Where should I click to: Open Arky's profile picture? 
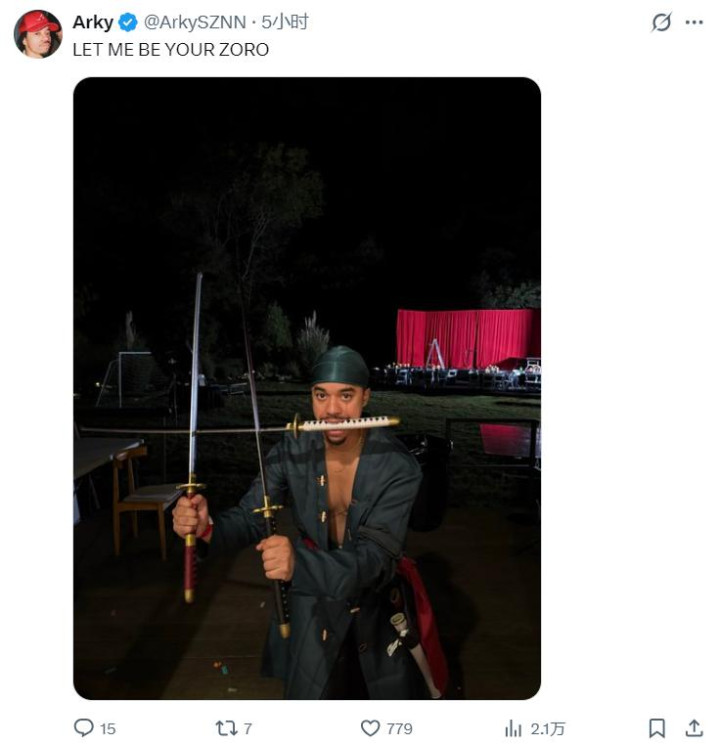click(38, 34)
